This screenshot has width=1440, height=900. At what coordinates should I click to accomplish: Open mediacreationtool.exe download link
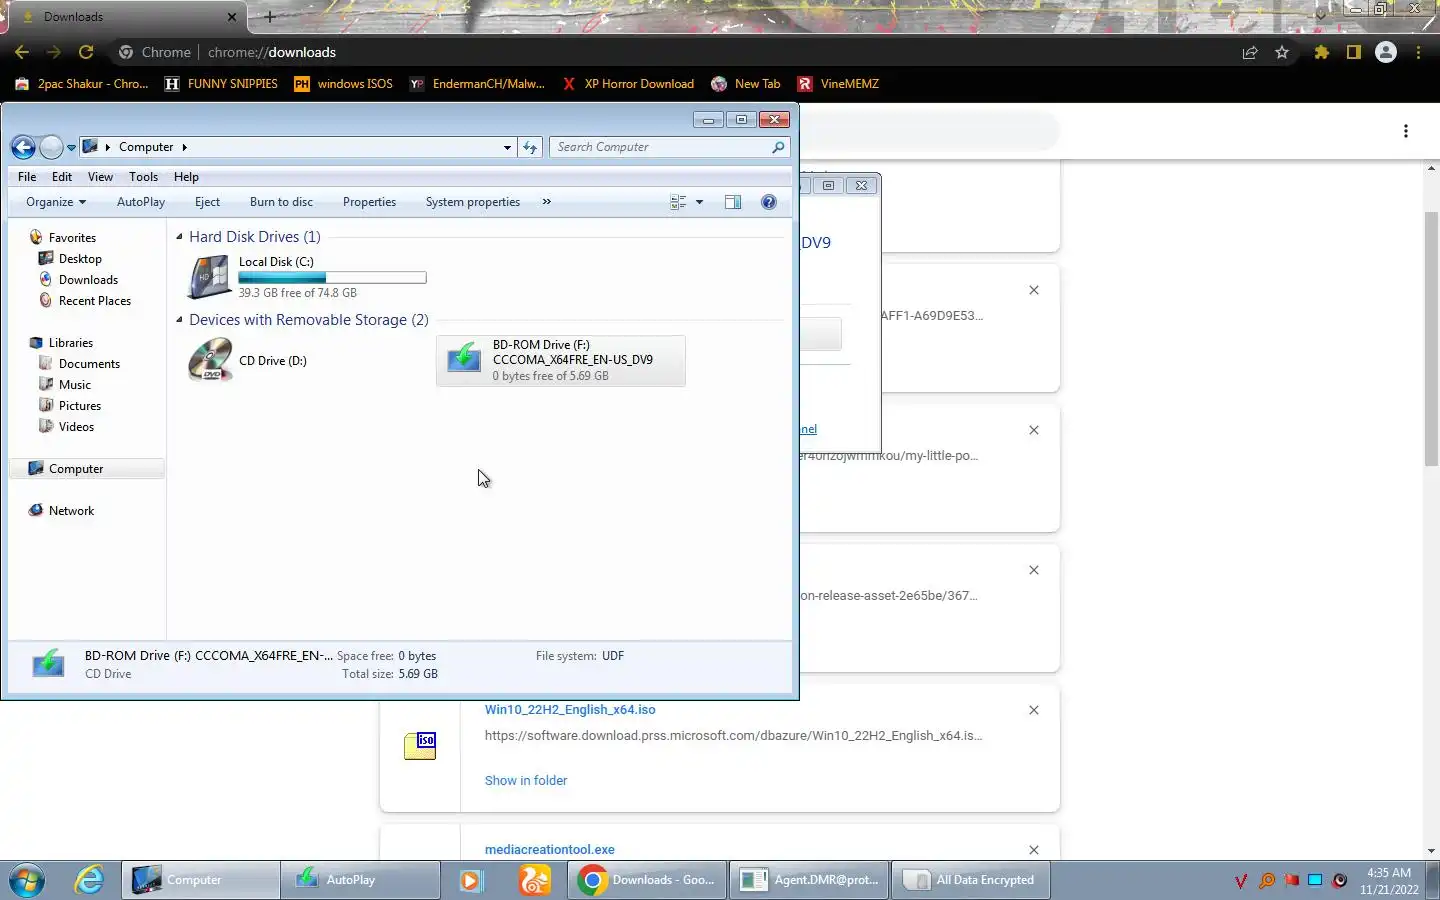pyautogui.click(x=550, y=850)
